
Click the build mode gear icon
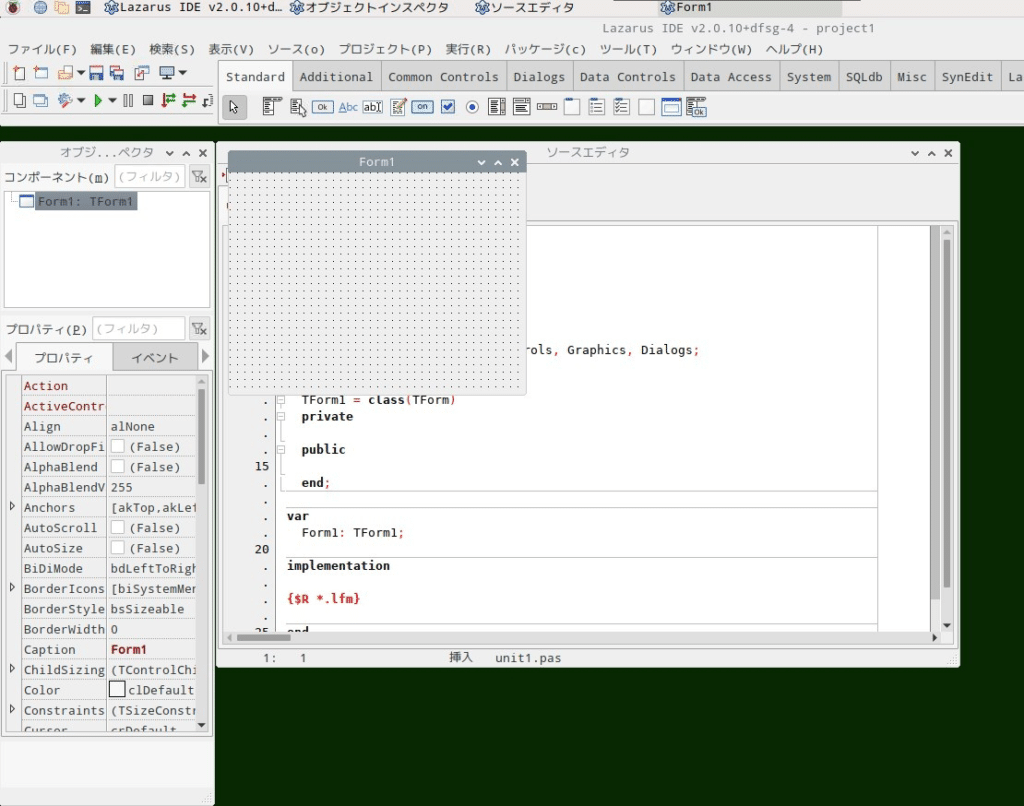65,101
